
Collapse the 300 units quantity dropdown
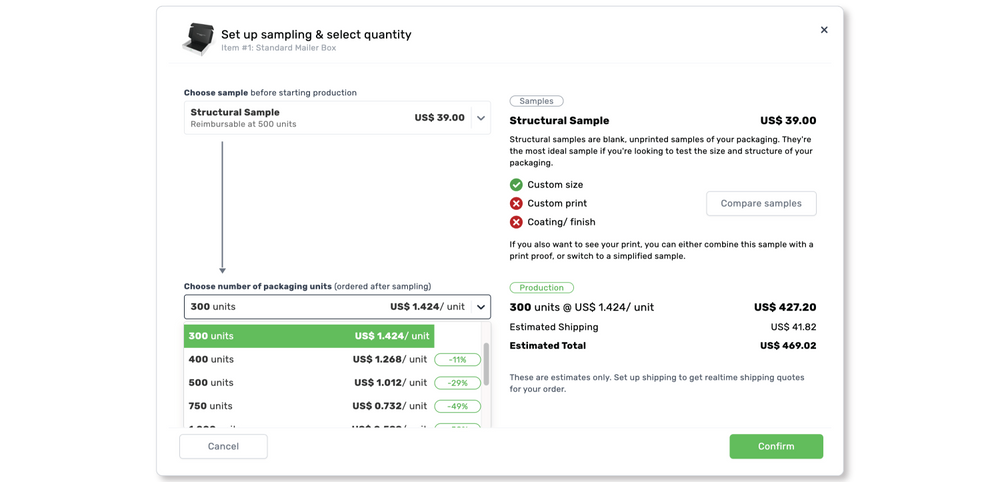pyautogui.click(x=481, y=307)
